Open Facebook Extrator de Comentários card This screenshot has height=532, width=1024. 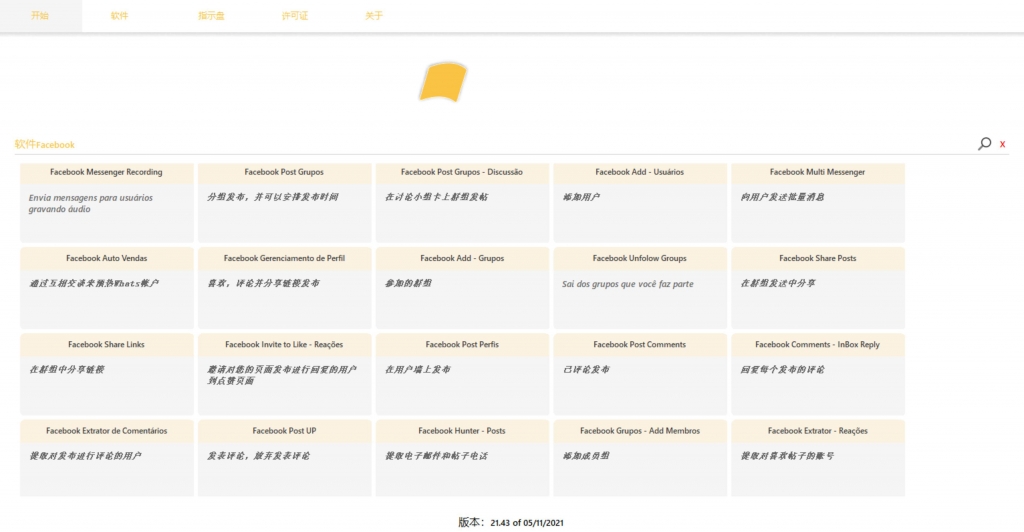pyautogui.click(x=106, y=458)
